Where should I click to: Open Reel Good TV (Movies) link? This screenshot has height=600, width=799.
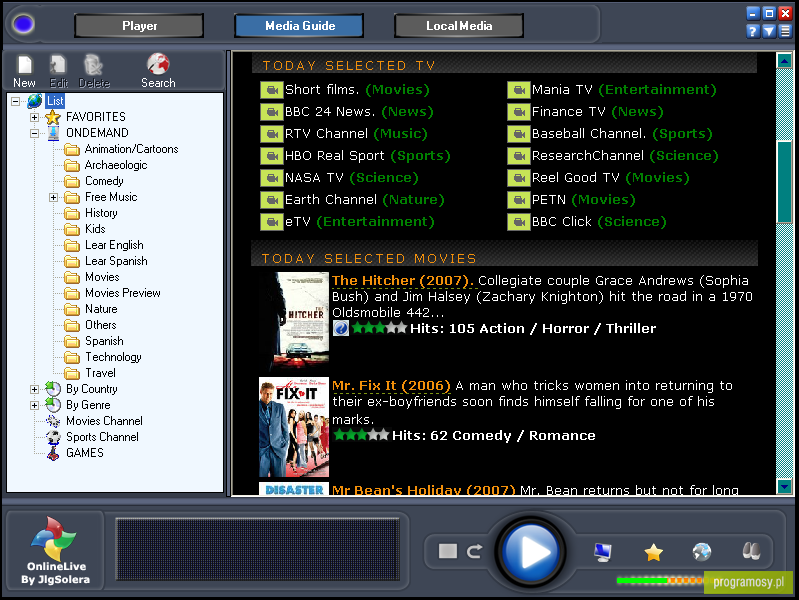pos(610,177)
